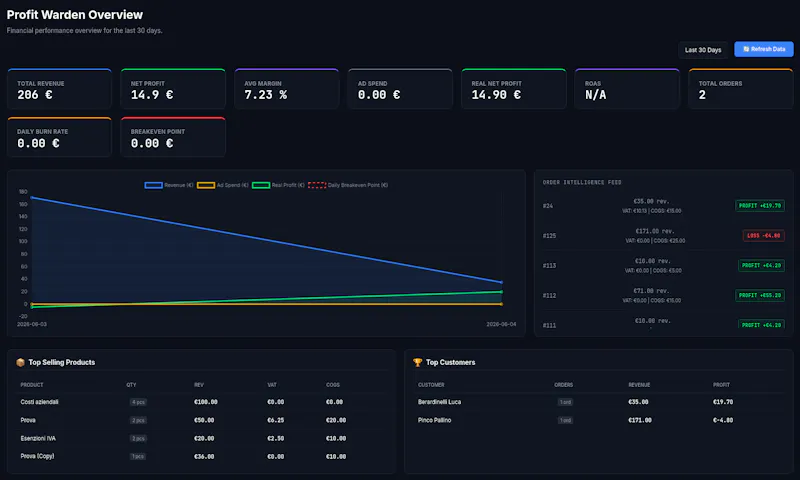Click the VAT column header
The height and width of the screenshot is (480, 800).
tap(272, 385)
